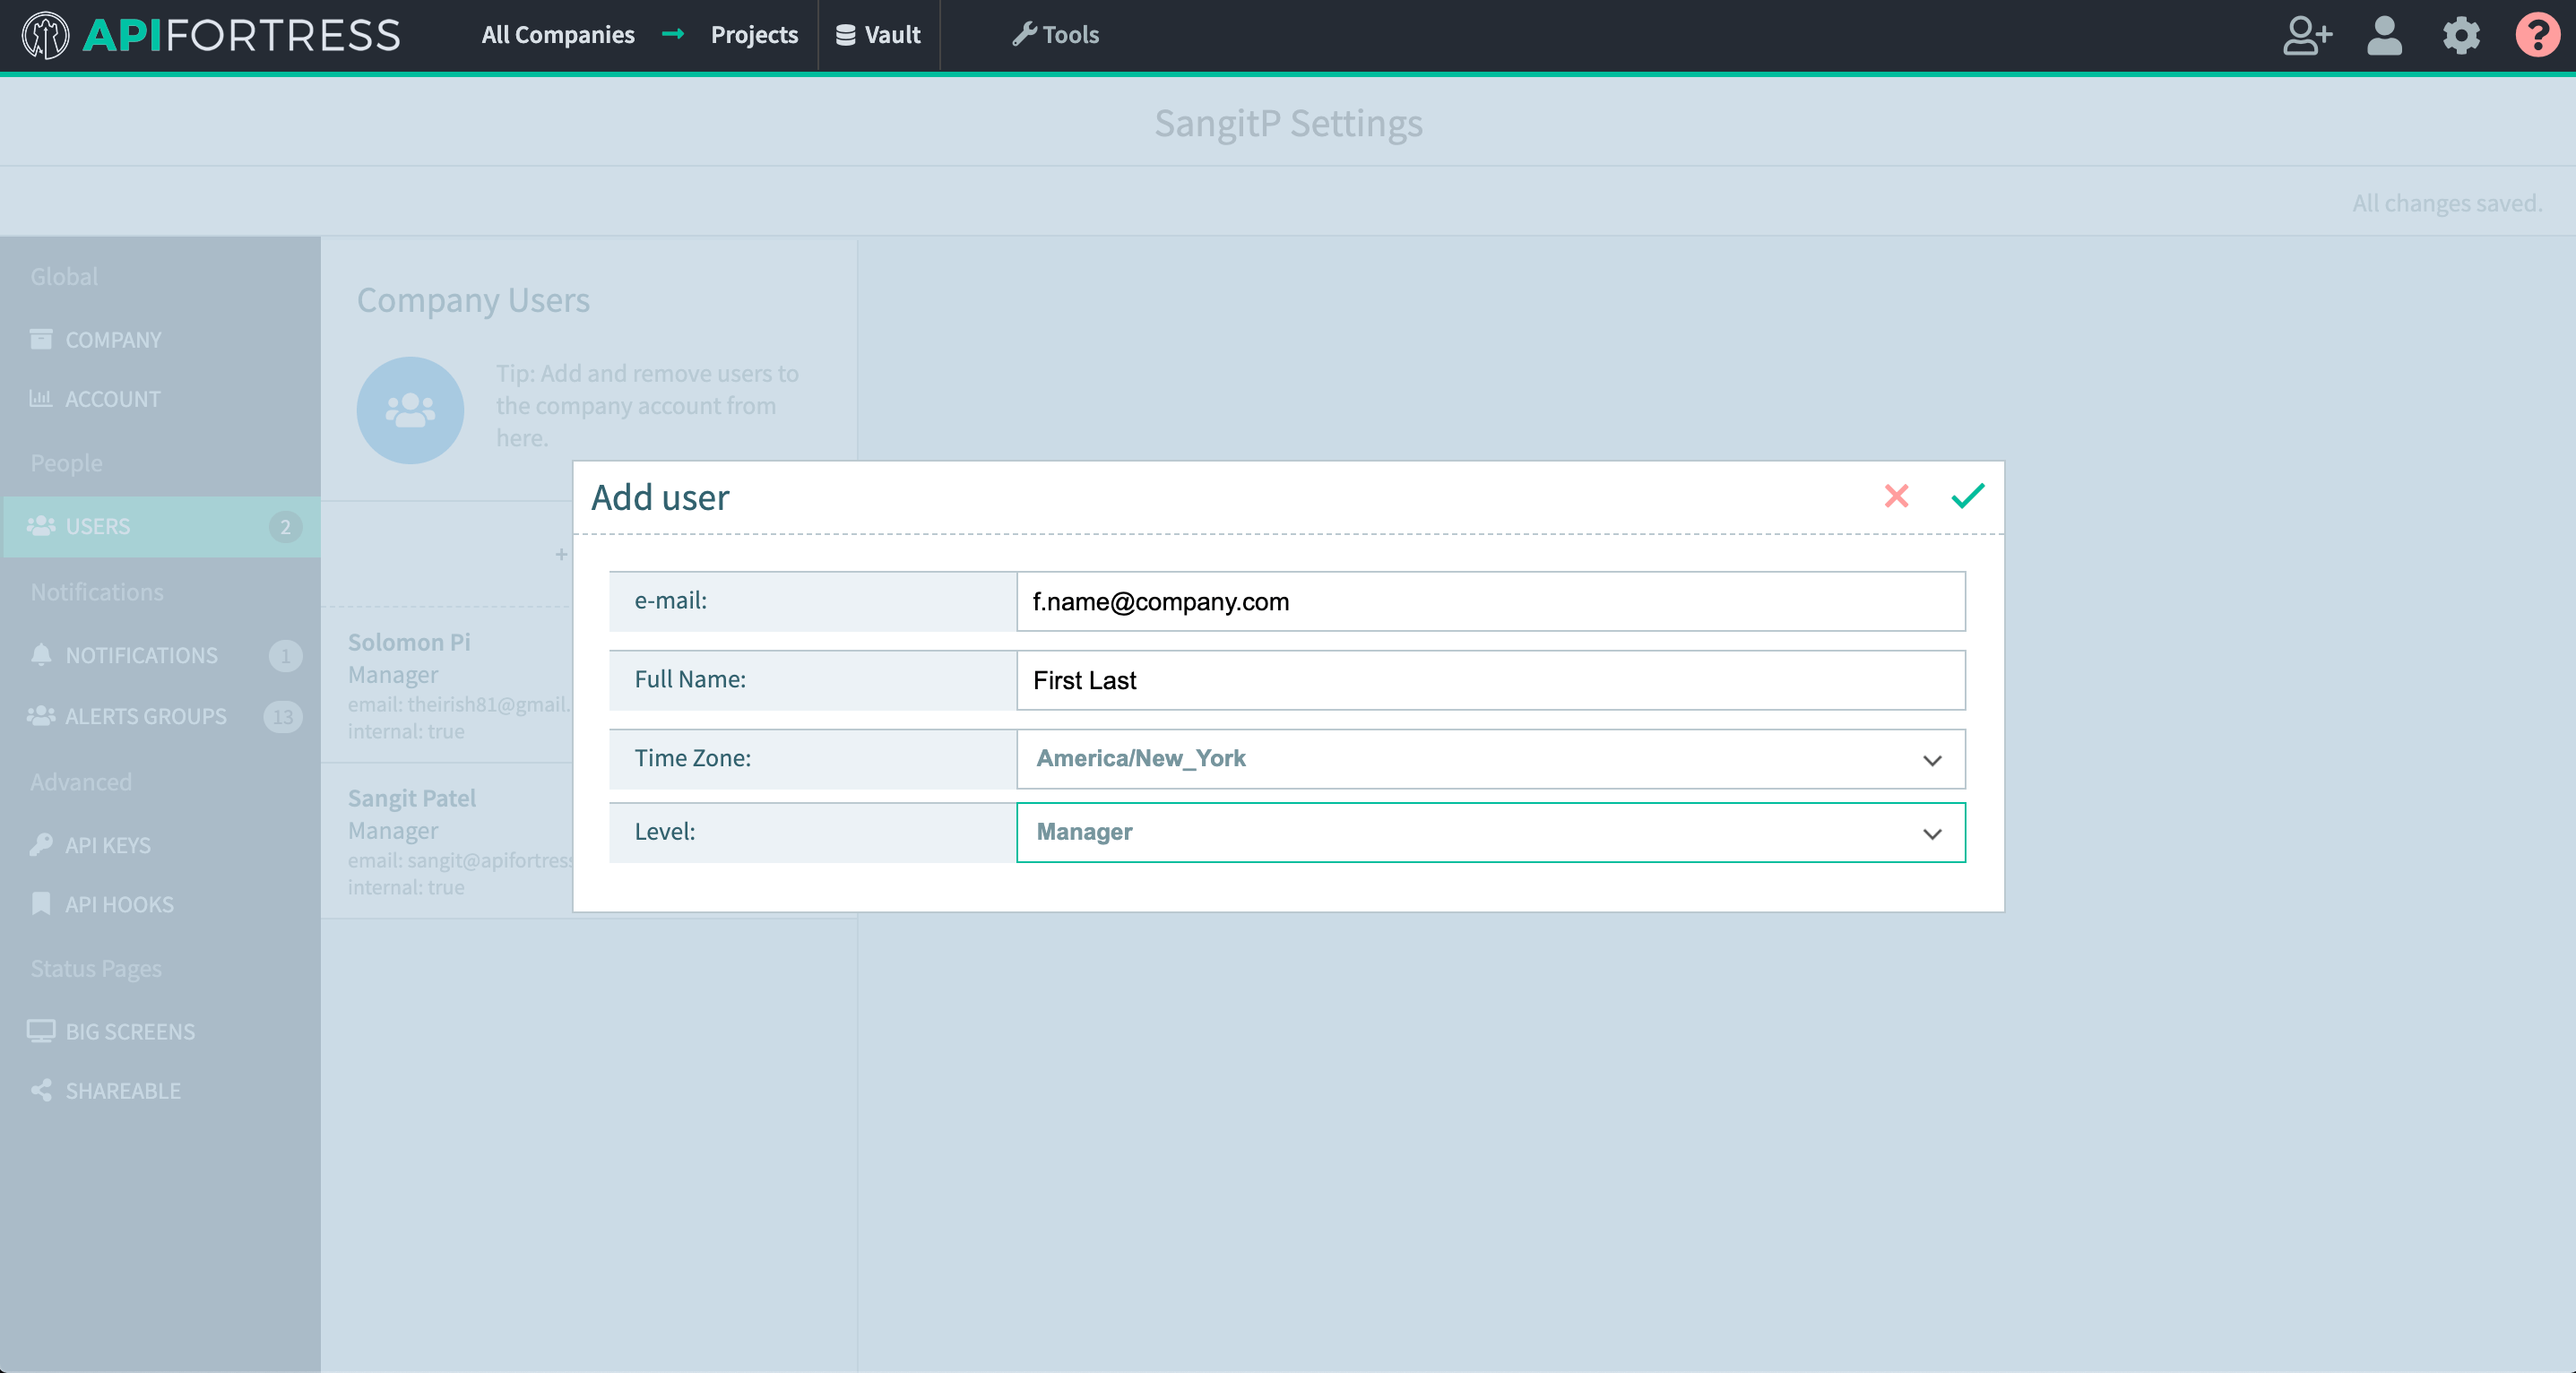Click the add-user invite icon in navbar
The width and height of the screenshot is (2576, 1373).
point(2308,37)
